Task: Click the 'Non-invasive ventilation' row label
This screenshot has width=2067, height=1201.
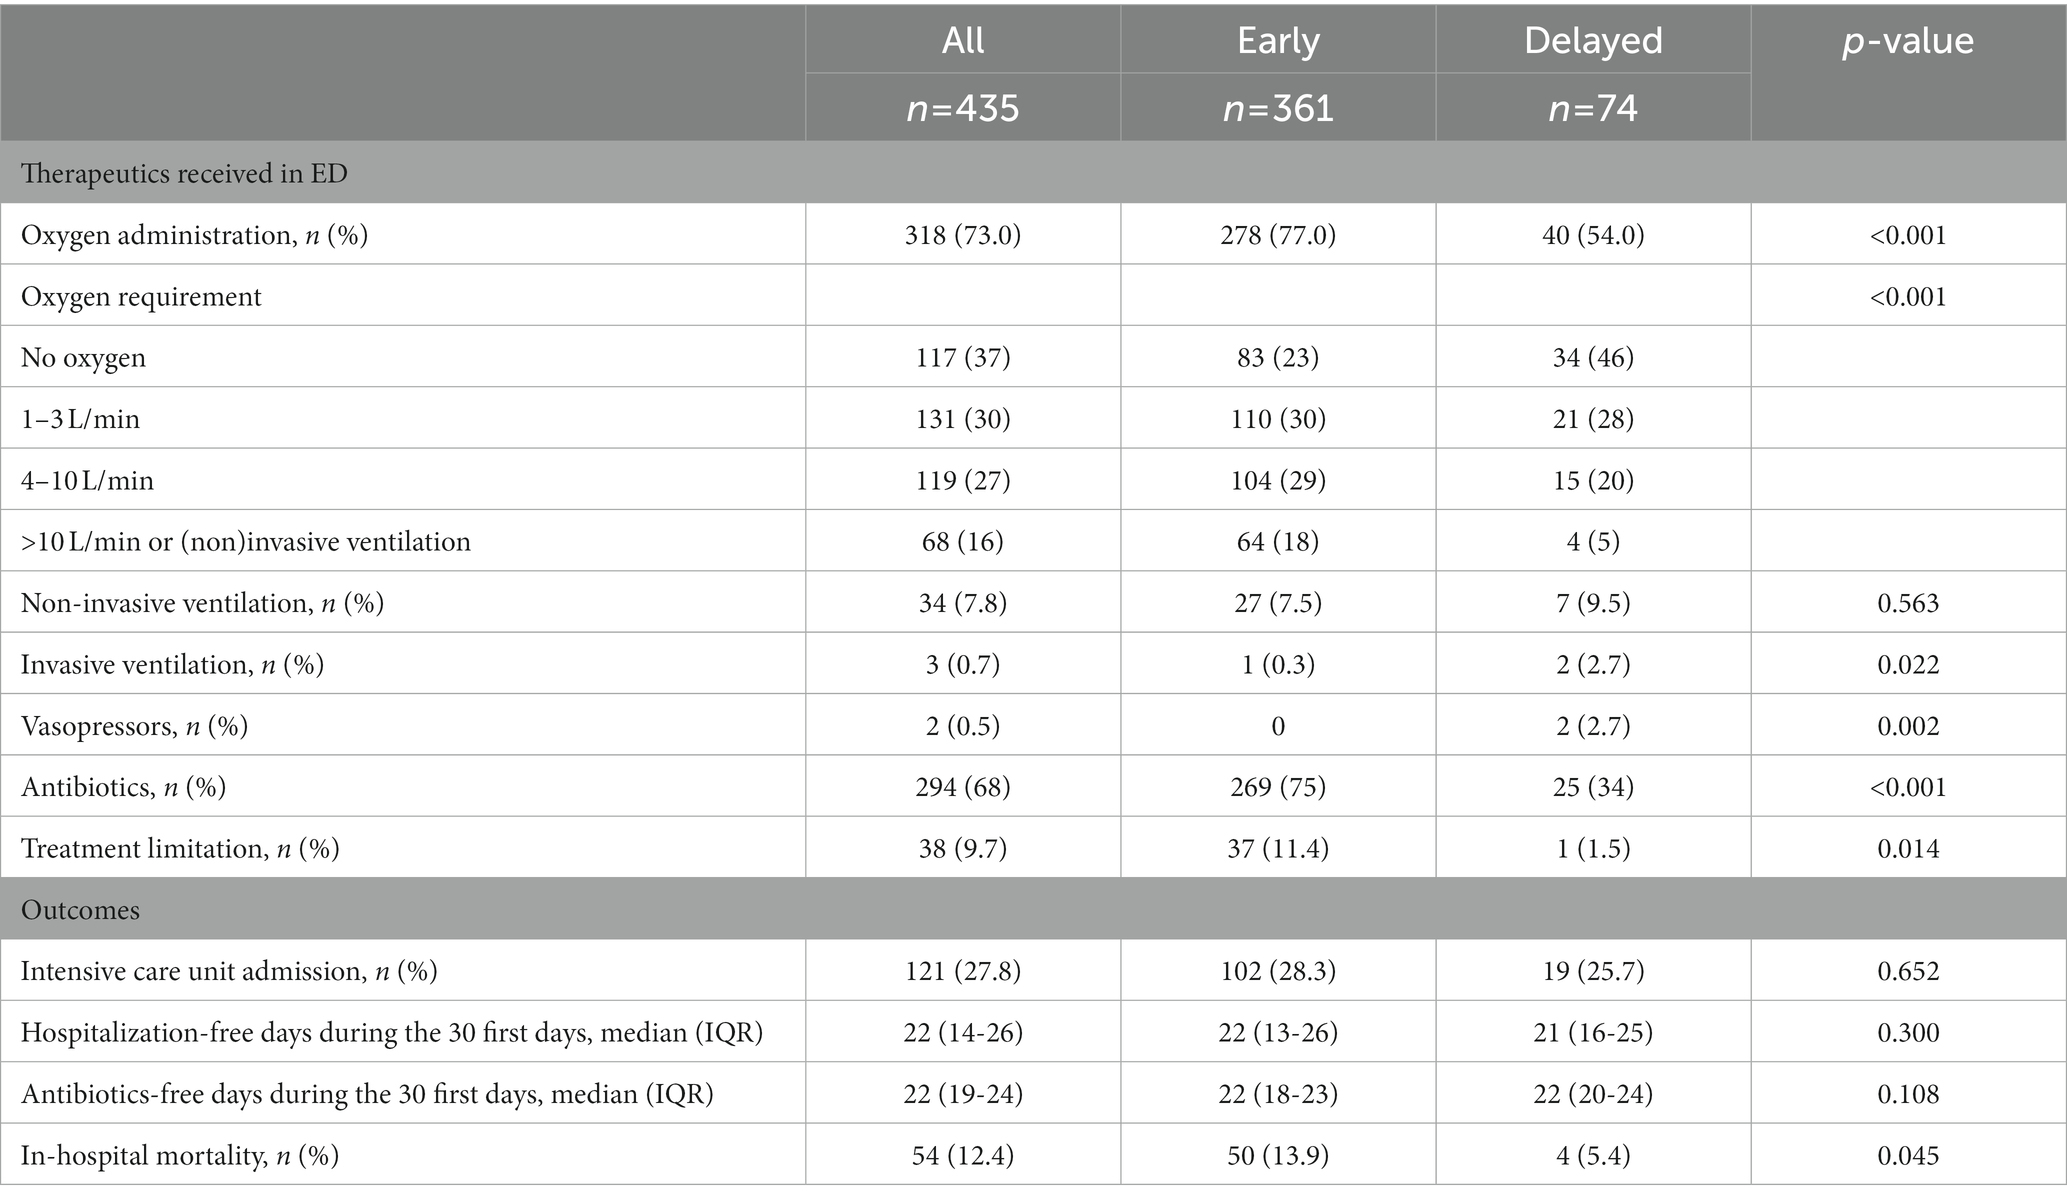Action: (x=202, y=603)
